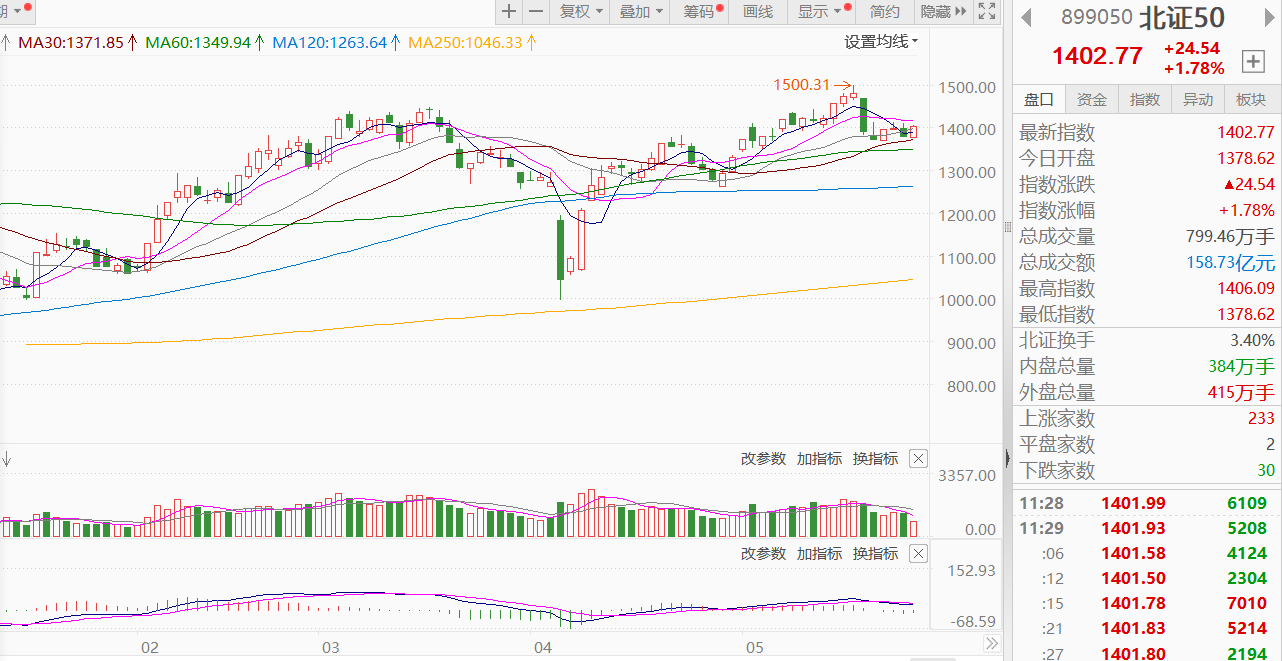Click 换指标 in the MACD panel
Image resolution: width=1282 pixels, height=661 pixels.
[x=875, y=554]
